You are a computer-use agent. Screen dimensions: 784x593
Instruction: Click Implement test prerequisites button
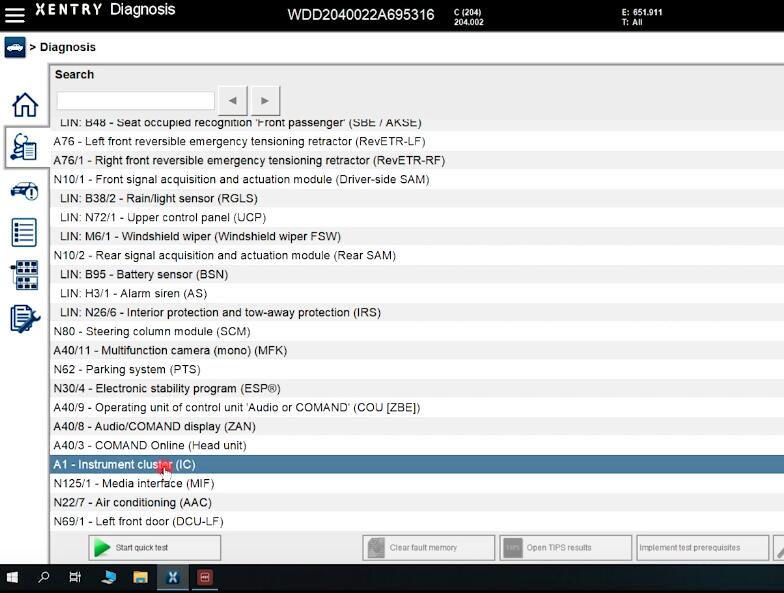point(702,548)
